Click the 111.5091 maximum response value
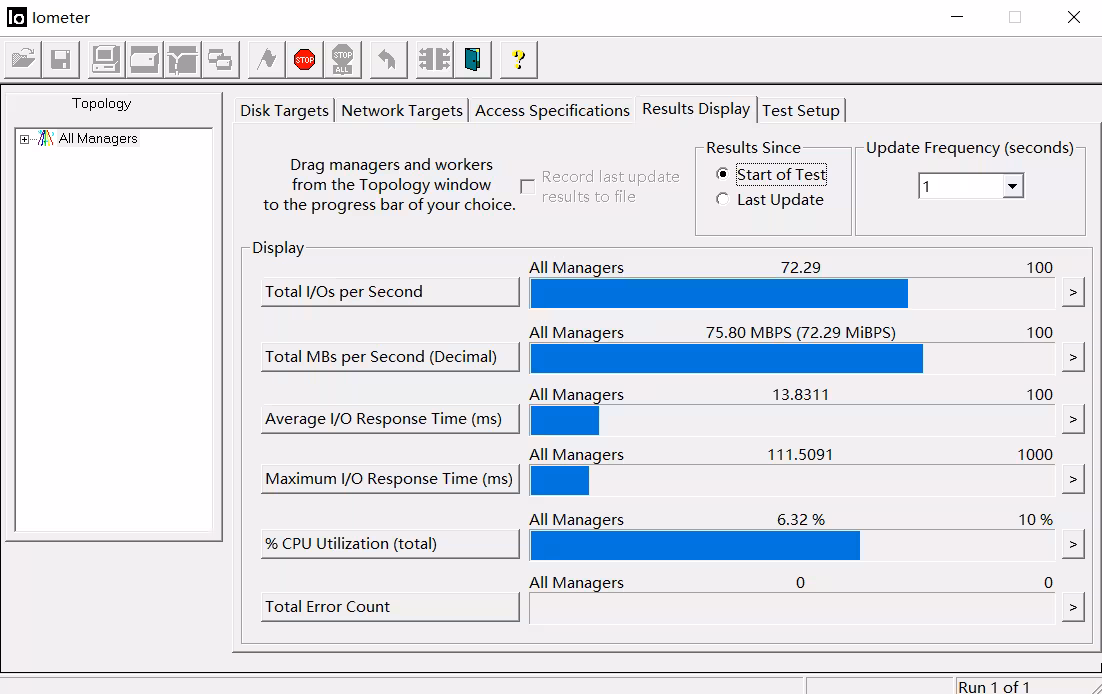This screenshot has width=1102, height=694. tap(800, 455)
